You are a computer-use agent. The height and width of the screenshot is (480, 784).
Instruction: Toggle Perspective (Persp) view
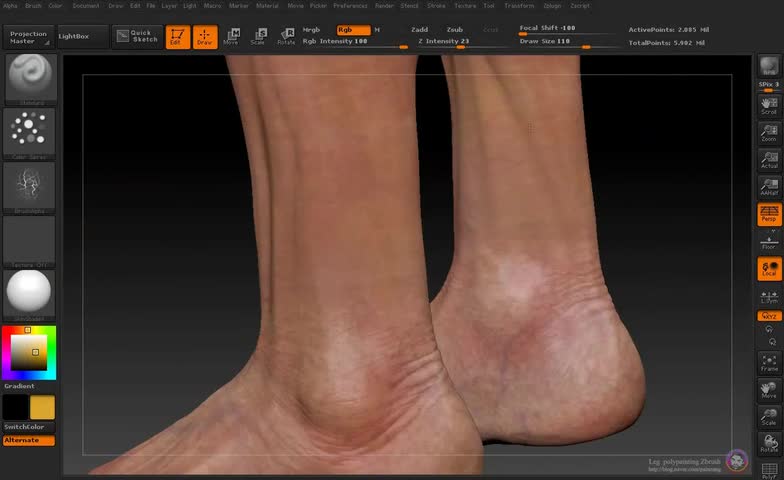(769, 214)
